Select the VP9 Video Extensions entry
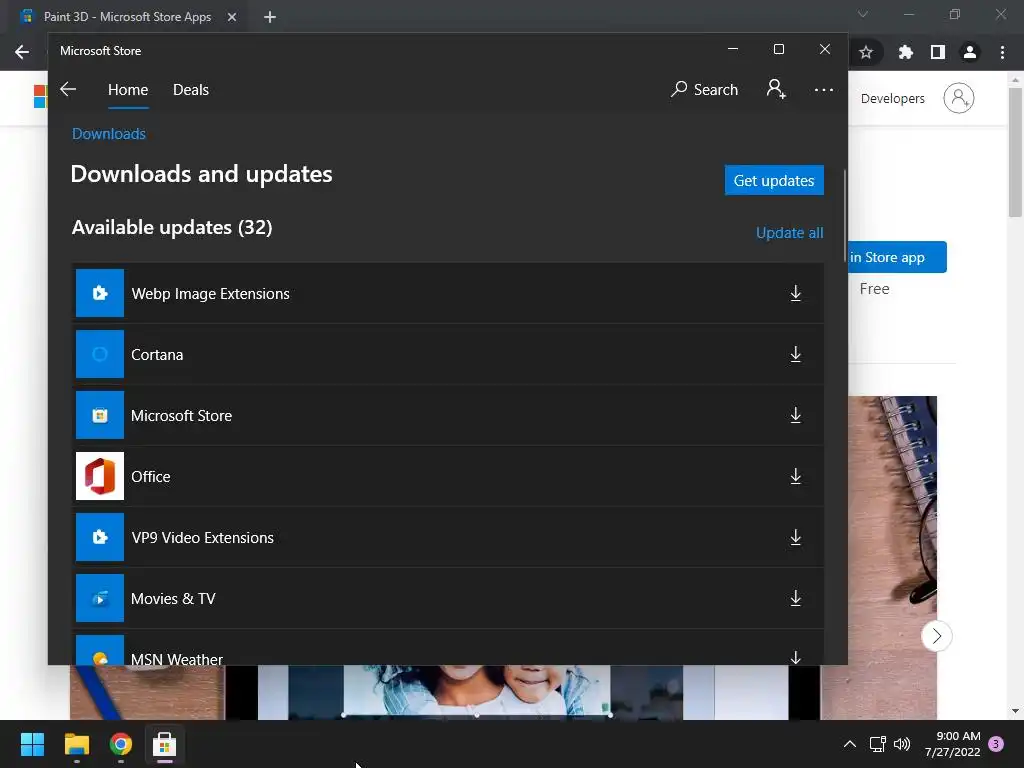Image resolution: width=1024 pixels, height=768 pixels. pos(448,537)
